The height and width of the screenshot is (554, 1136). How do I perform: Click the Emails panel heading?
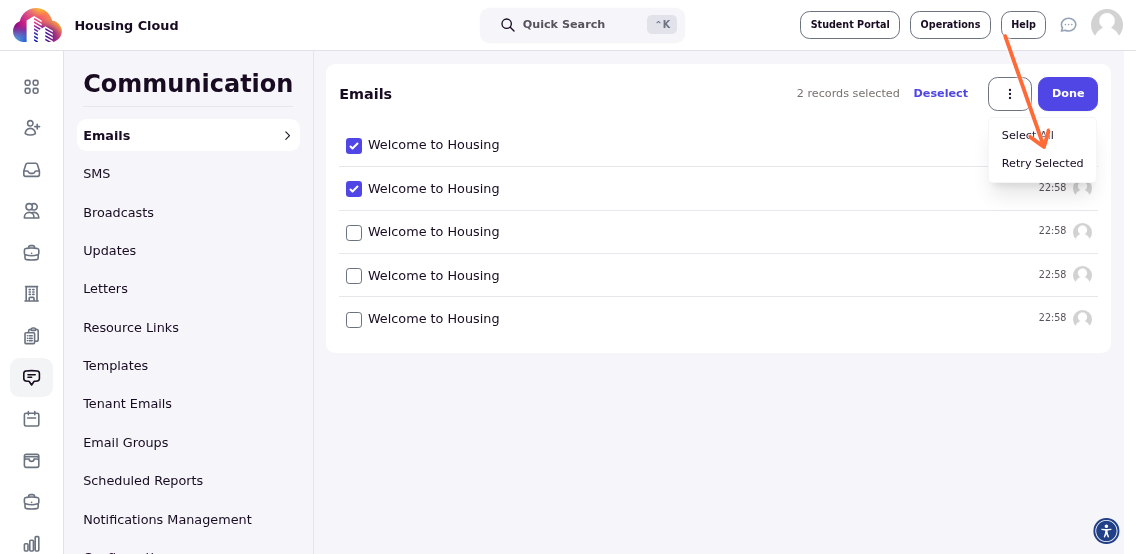click(x=365, y=94)
